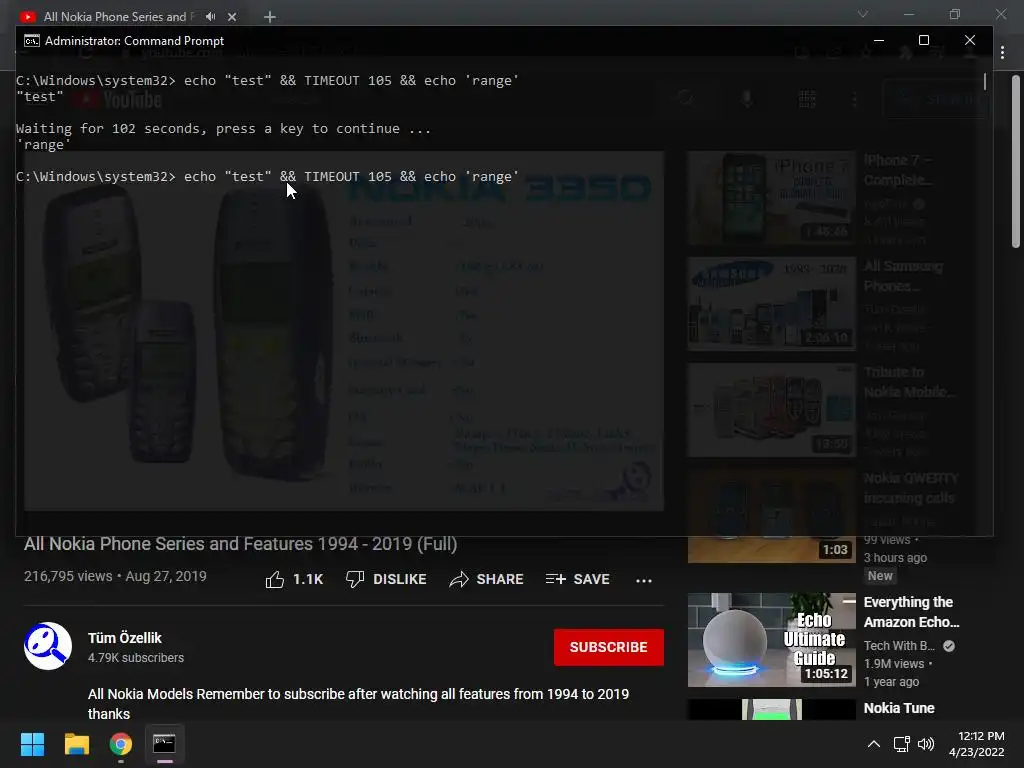The width and height of the screenshot is (1024, 768).
Task: Open a new Chrome tab
Action: tap(270, 16)
